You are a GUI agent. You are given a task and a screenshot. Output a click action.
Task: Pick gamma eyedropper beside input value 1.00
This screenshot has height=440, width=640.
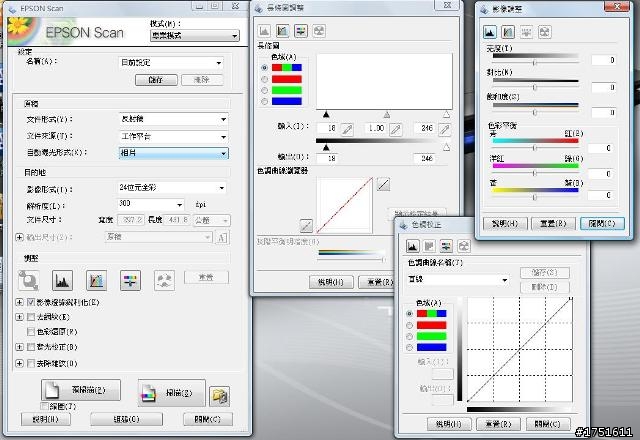coord(396,129)
